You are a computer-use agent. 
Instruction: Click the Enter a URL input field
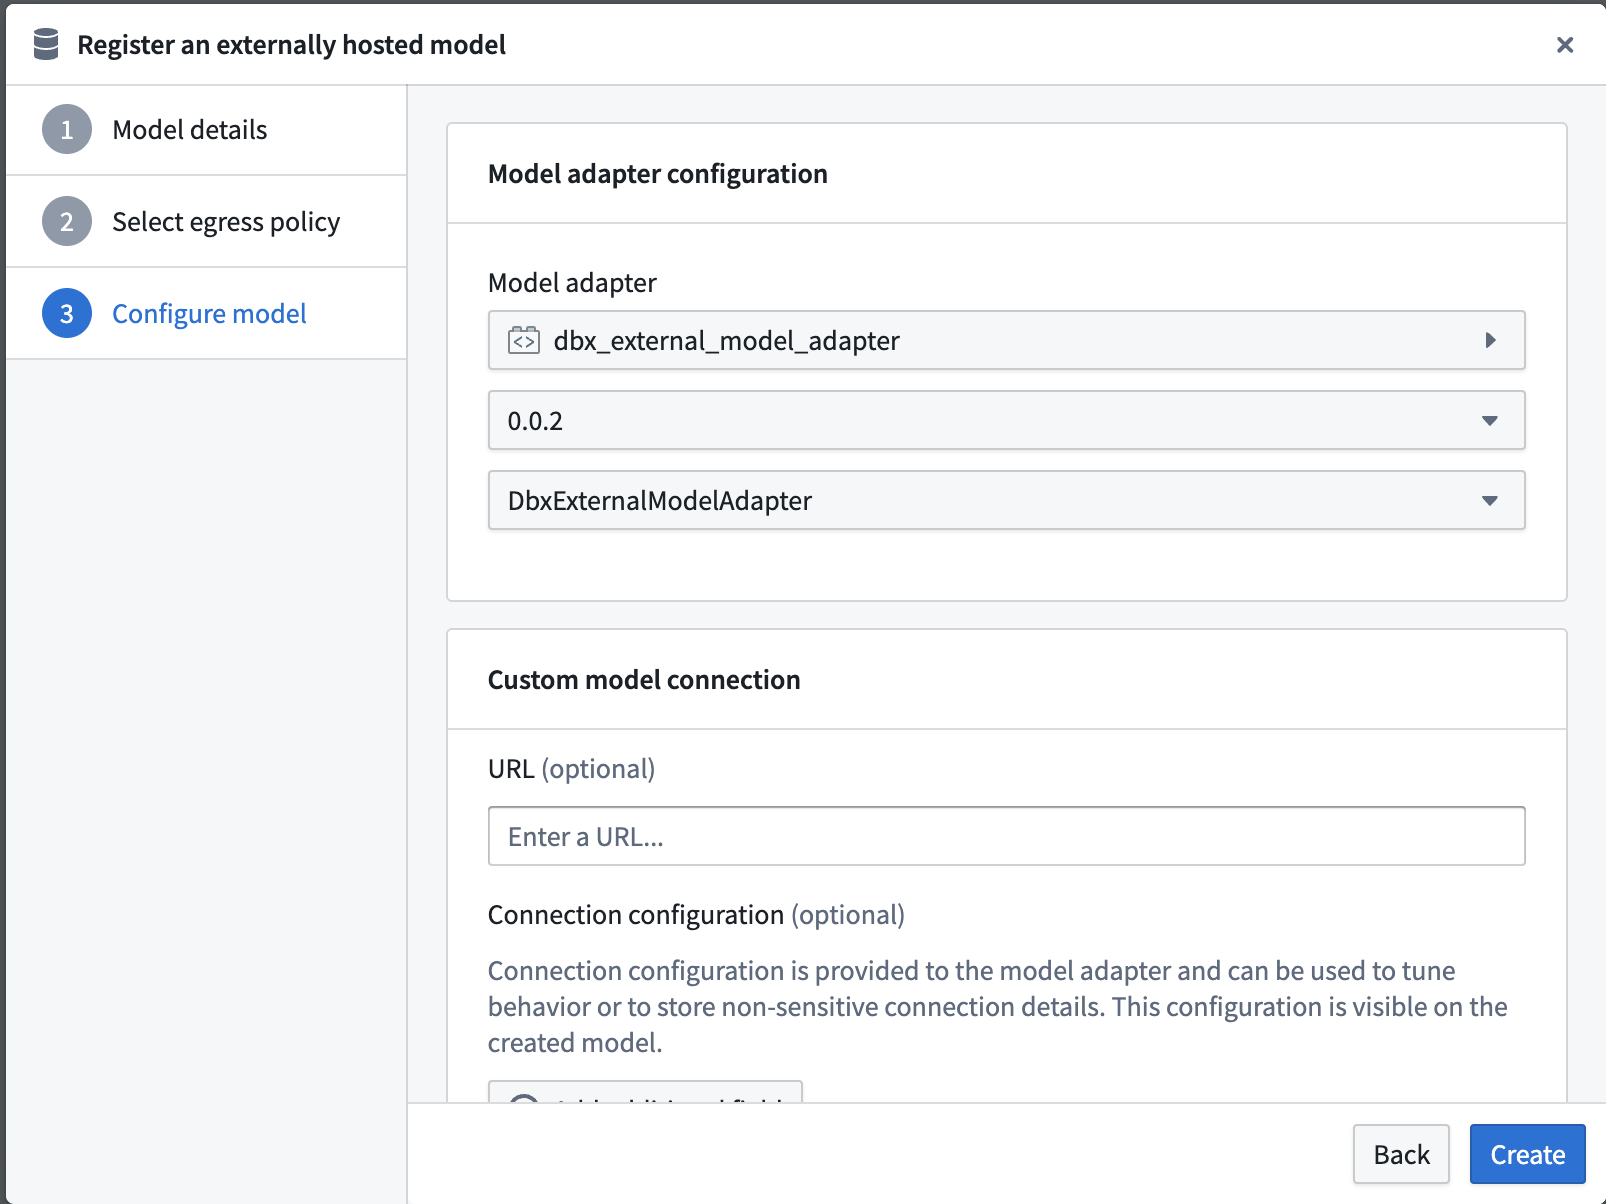(x=1005, y=836)
